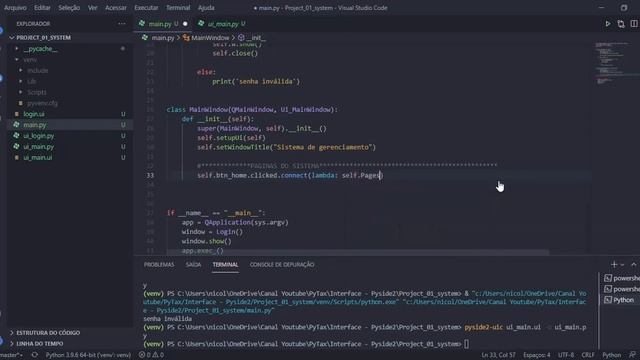Click the unsaved dot on main.py tab
The height and width of the screenshot is (360, 640).
click(x=185, y=24)
